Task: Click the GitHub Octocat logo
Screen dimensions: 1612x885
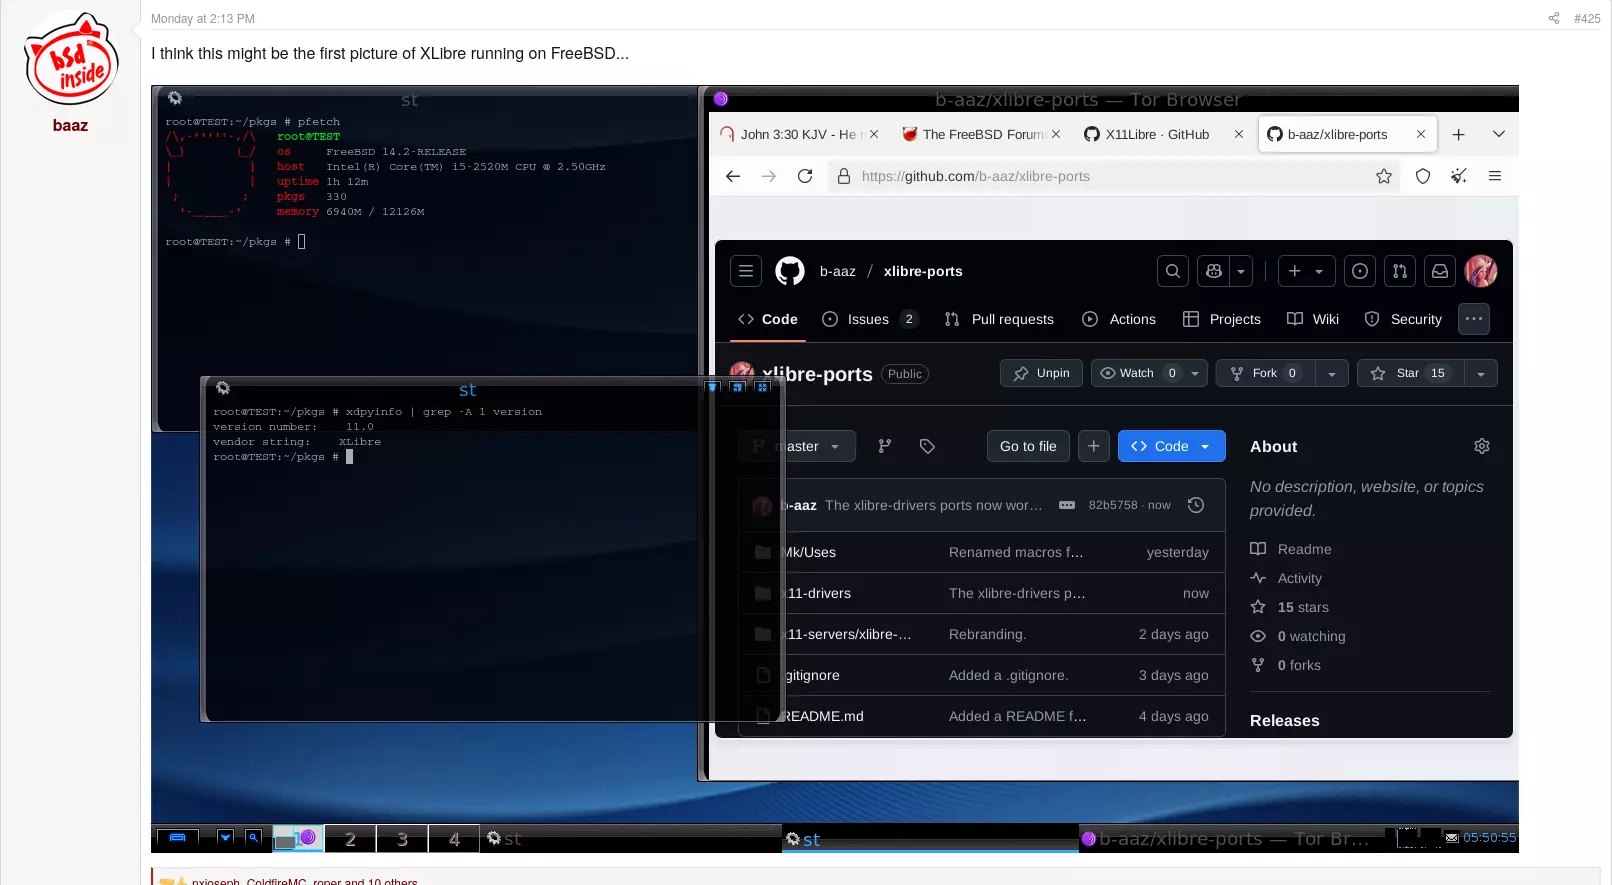Action: pyautogui.click(x=790, y=271)
